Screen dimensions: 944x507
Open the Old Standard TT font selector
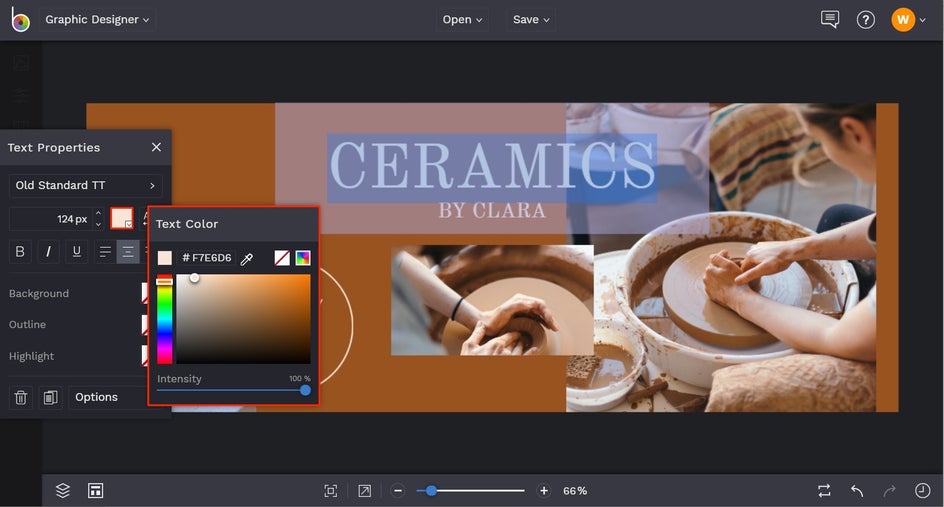[86, 185]
